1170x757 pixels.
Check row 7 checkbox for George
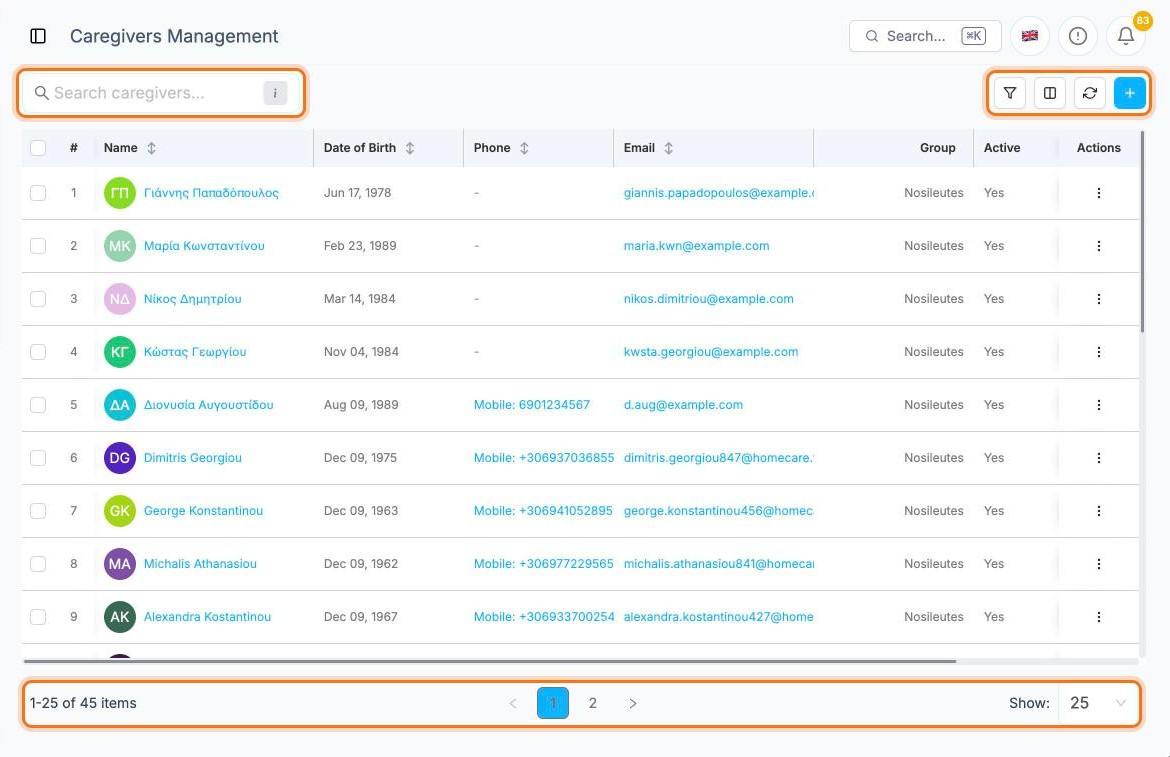pyautogui.click(x=38, y=510)
